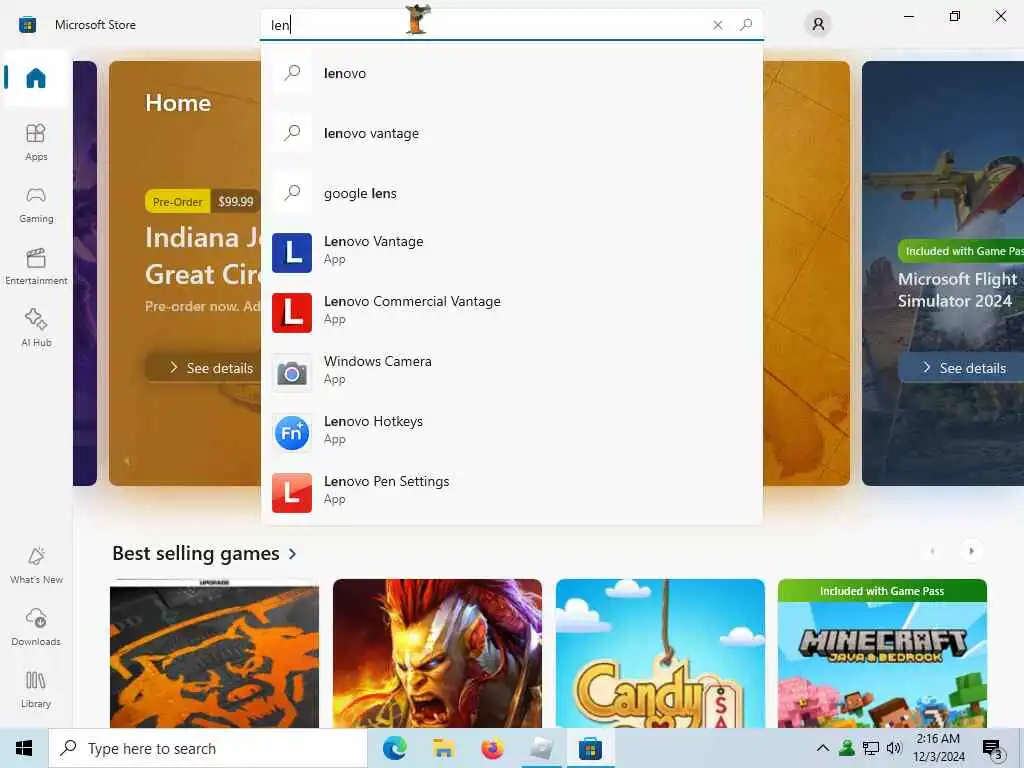Launch Microsoft Edge from taskbar
Viewport: 1024px width, 768px height.
tap(394, 748)
